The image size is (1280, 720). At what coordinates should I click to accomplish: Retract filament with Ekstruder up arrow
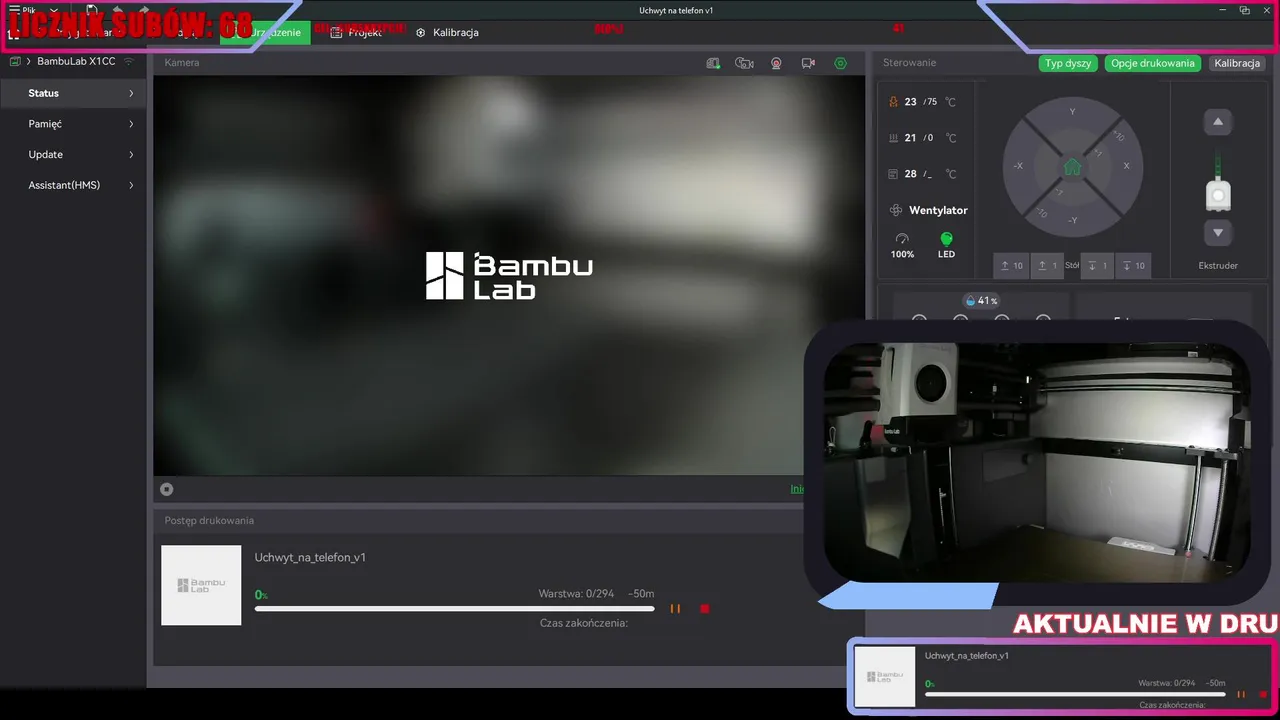click(x=1218, y=122)
